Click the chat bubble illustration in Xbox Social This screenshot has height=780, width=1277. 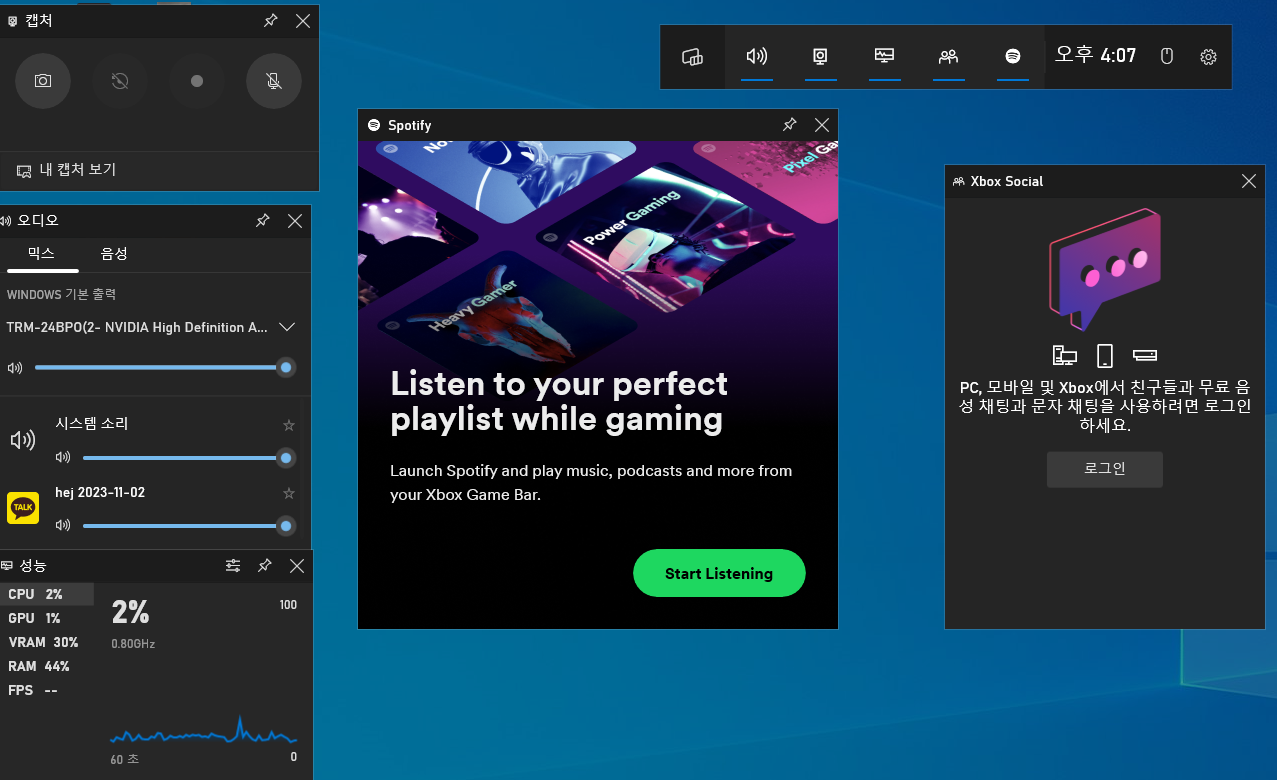1104,269
